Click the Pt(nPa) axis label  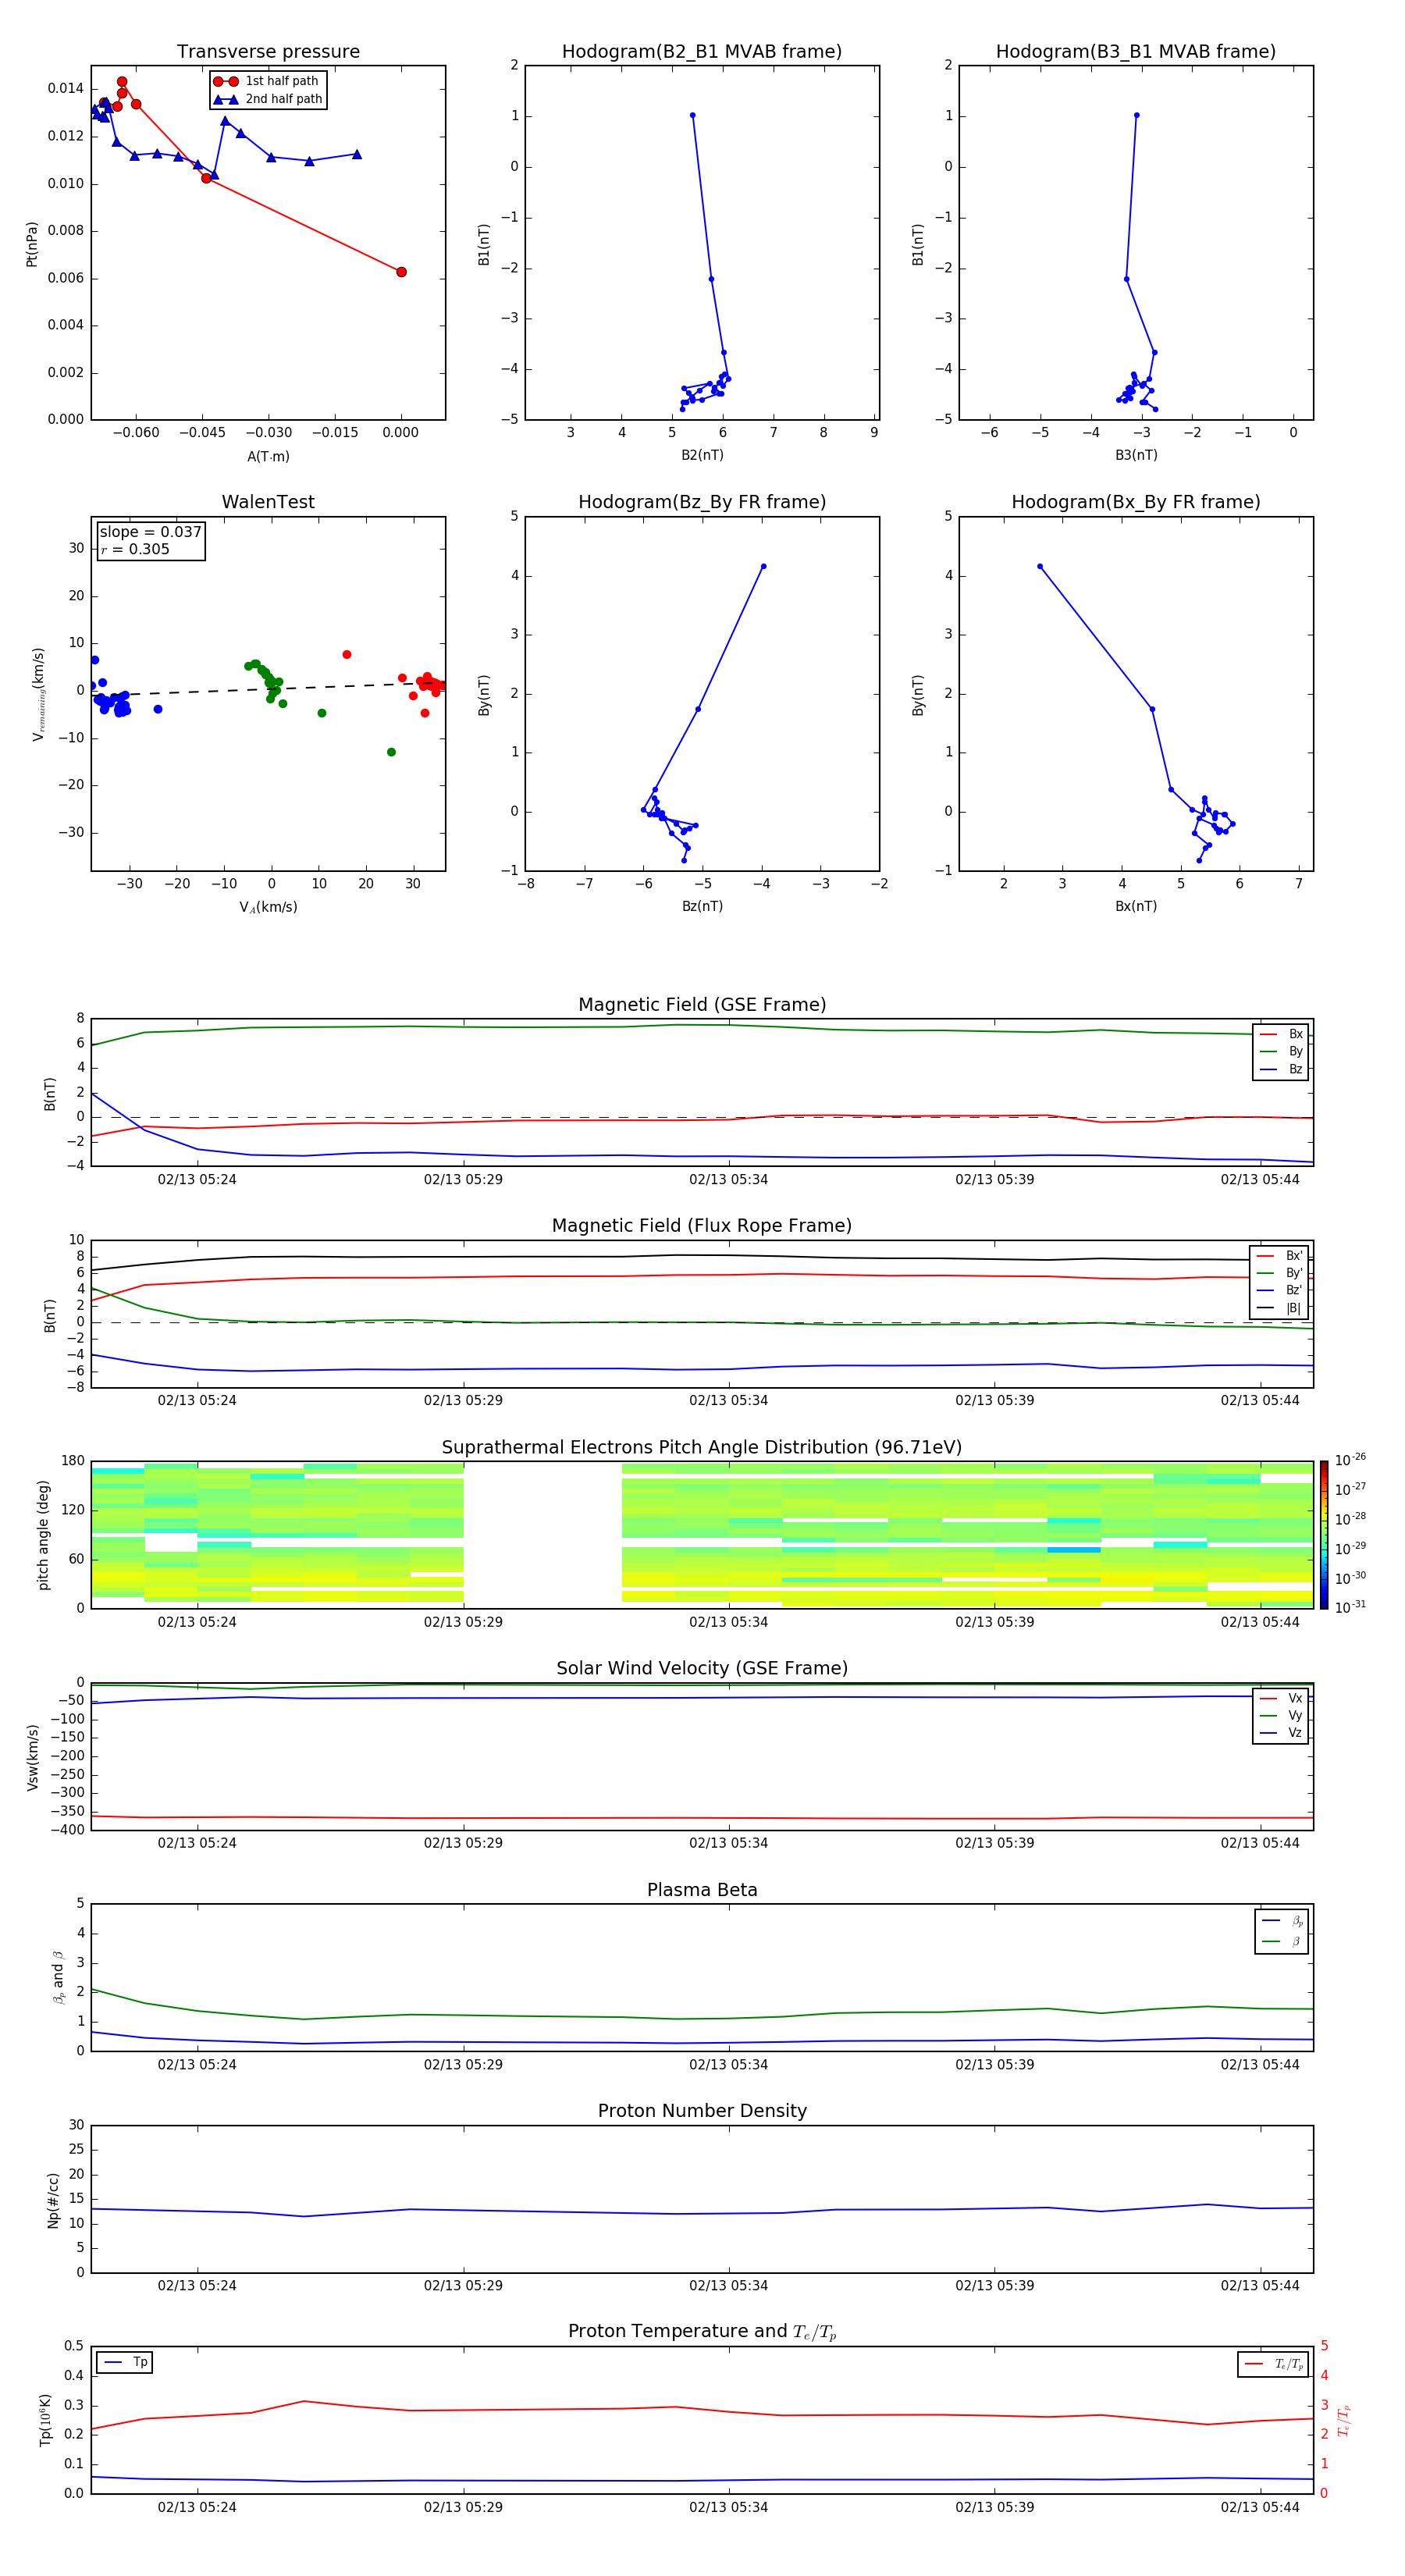click(x=32, y=244)
